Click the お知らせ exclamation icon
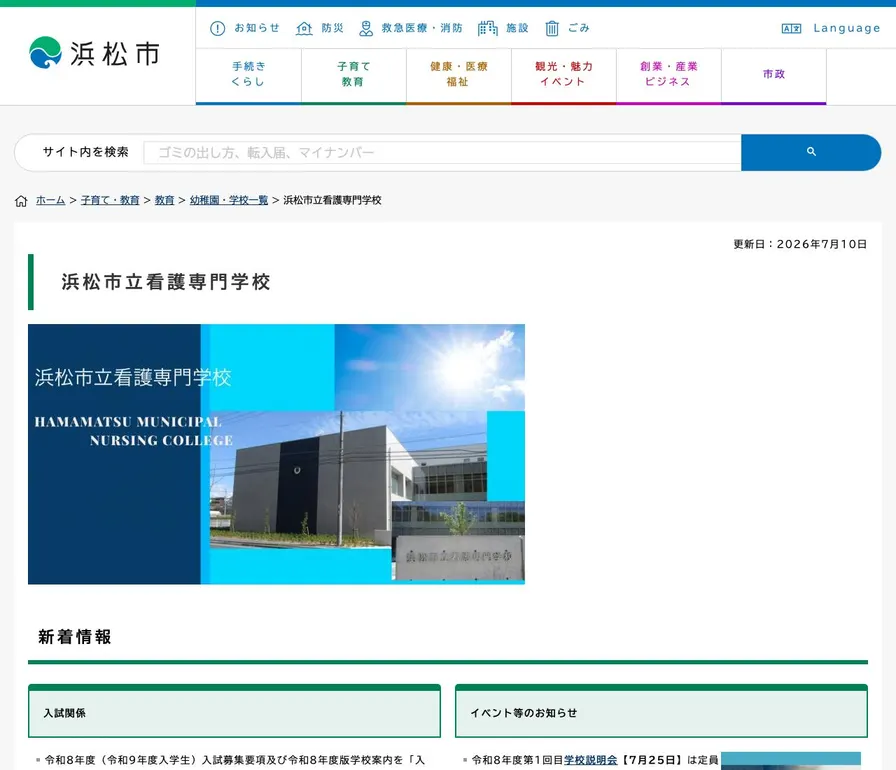This screenshot has width=896, height=770. (217, 28)
